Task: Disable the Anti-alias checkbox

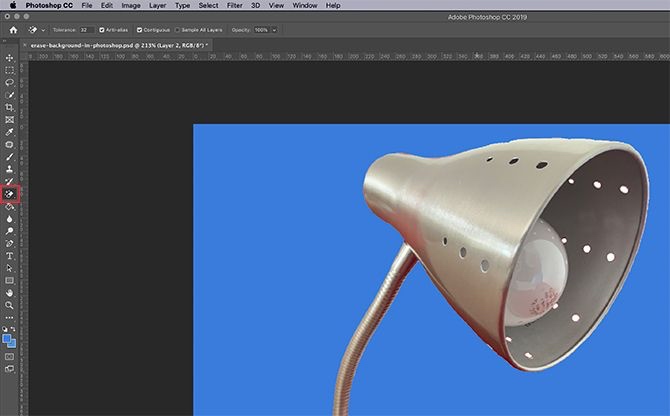Action: tap(102, 30)
